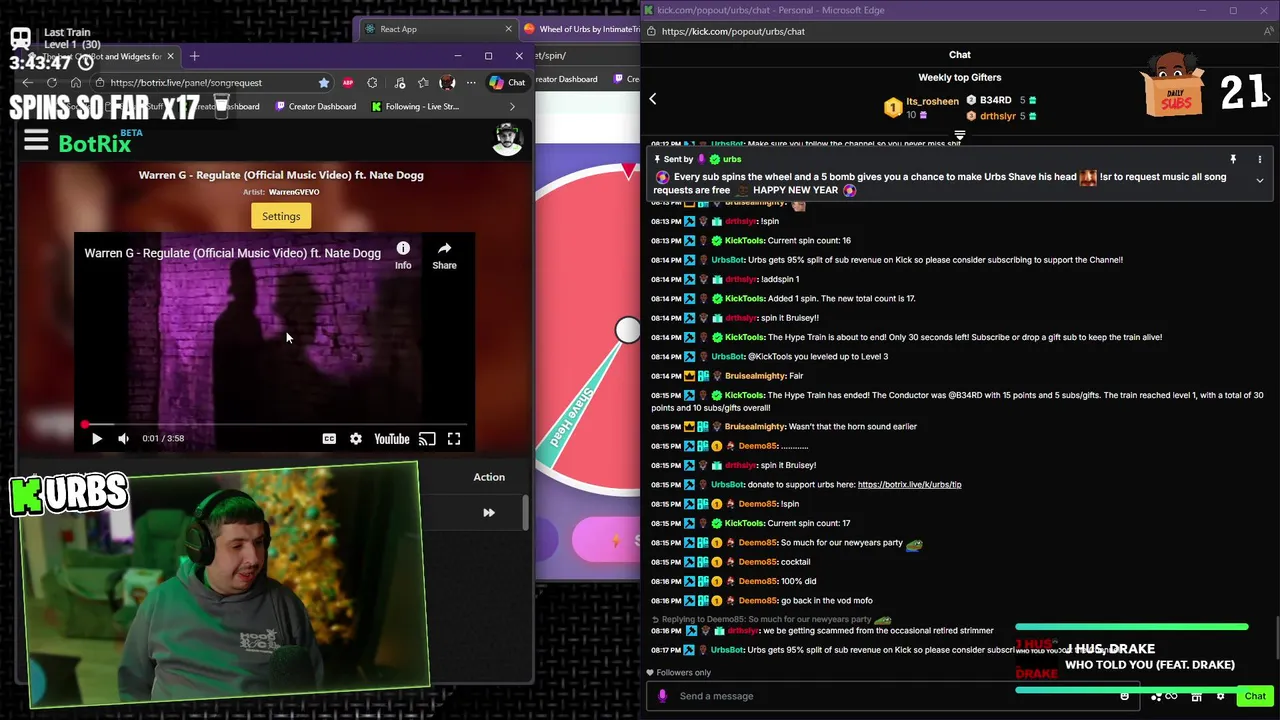Image resolution: width=1280 pixels, height=720 pixels.
Task: Open the ABP adblock extension
Action: [x=348, y=82]
